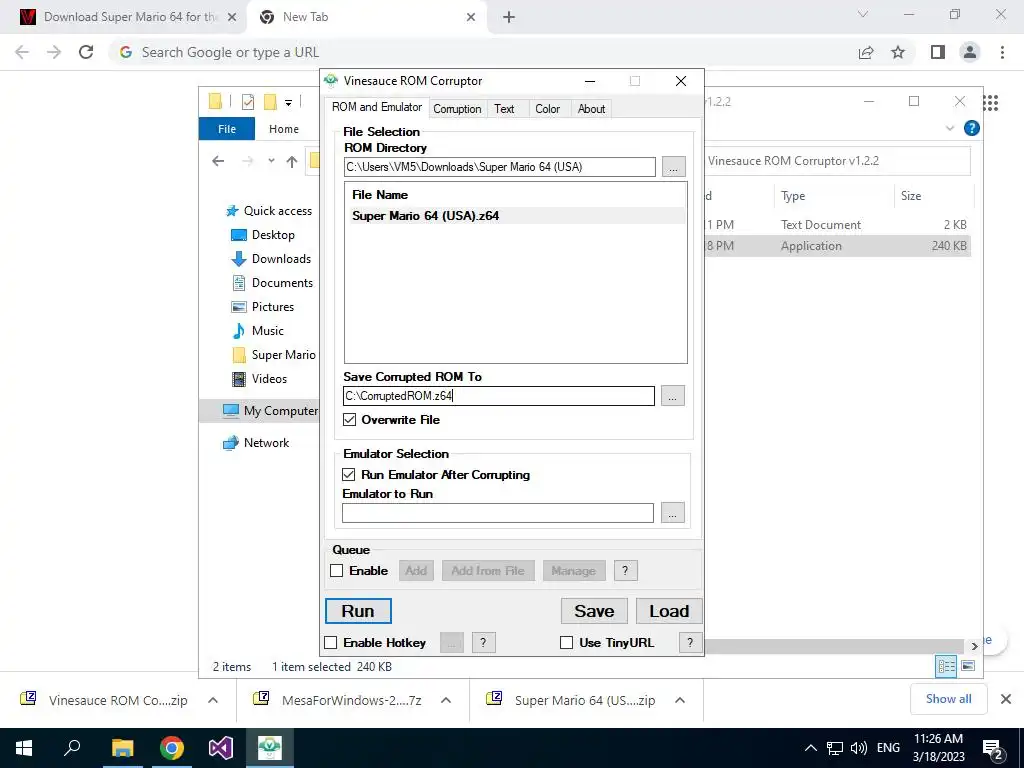Click the ROM Directory path field
This screenshot has height=768, width=1024.
pyautogui.click(x=500, y=167)
